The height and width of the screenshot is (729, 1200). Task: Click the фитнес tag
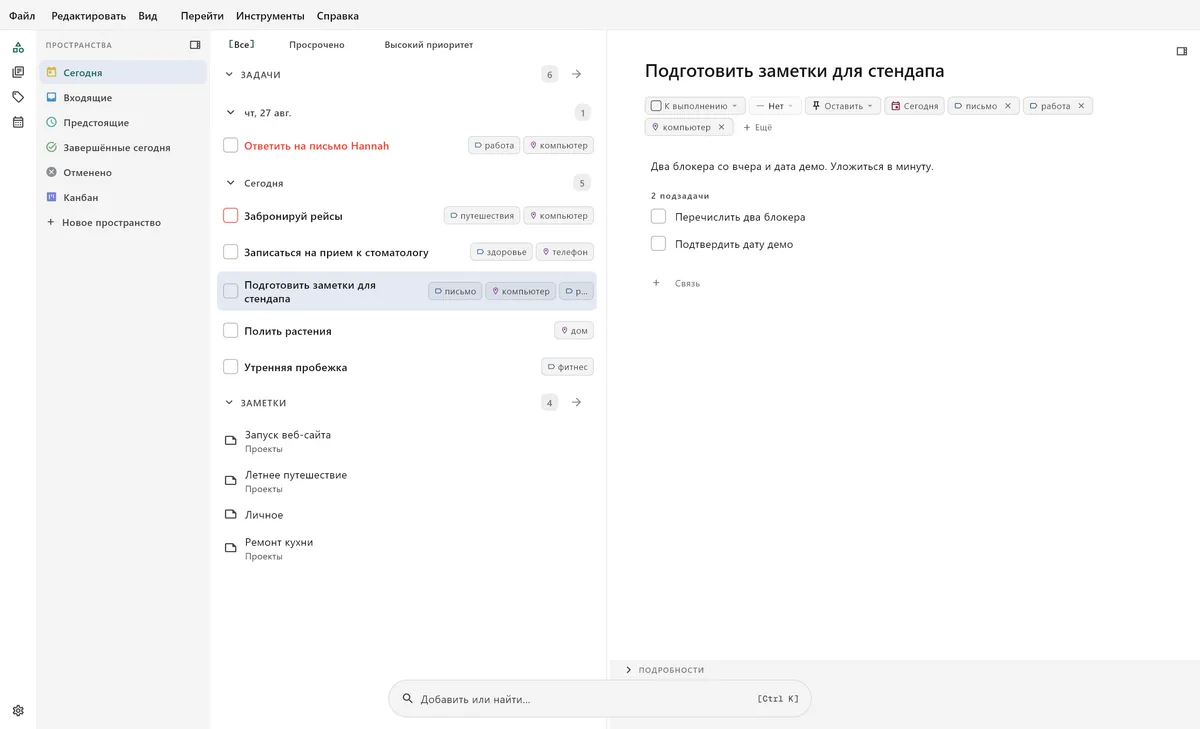[x=568, y=367]
